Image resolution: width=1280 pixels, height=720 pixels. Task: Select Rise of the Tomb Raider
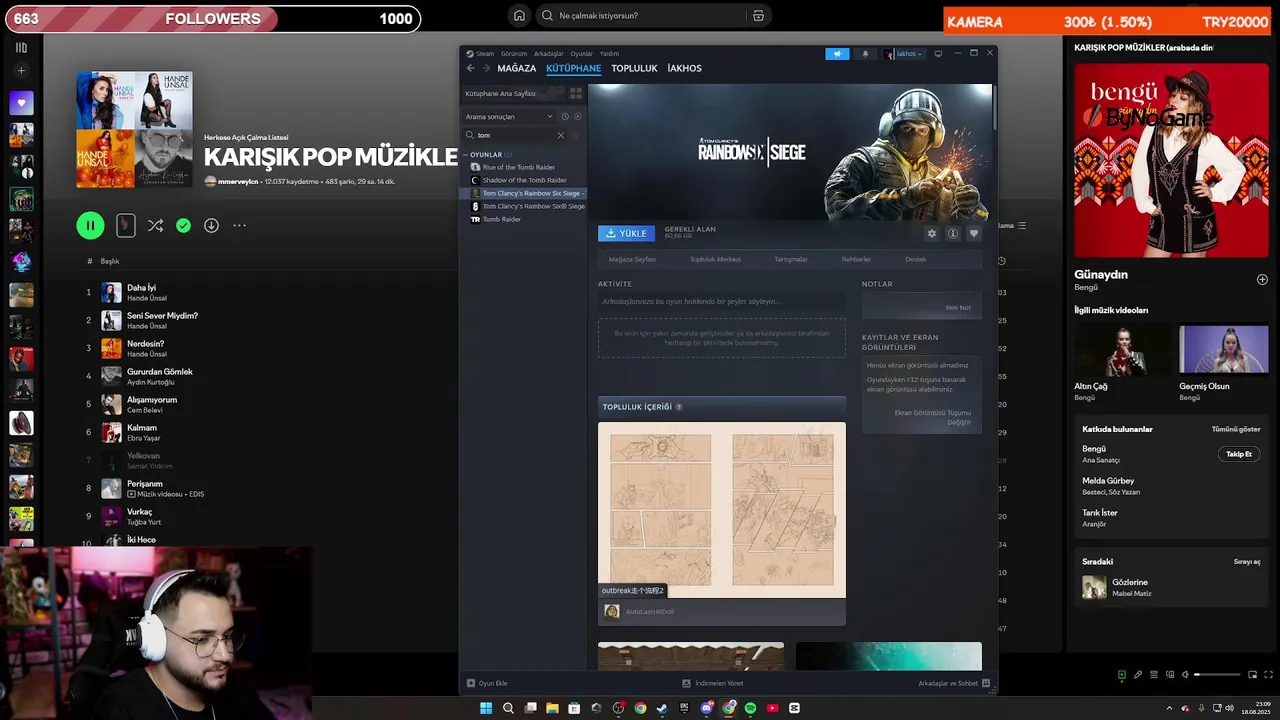coord(518,167)
